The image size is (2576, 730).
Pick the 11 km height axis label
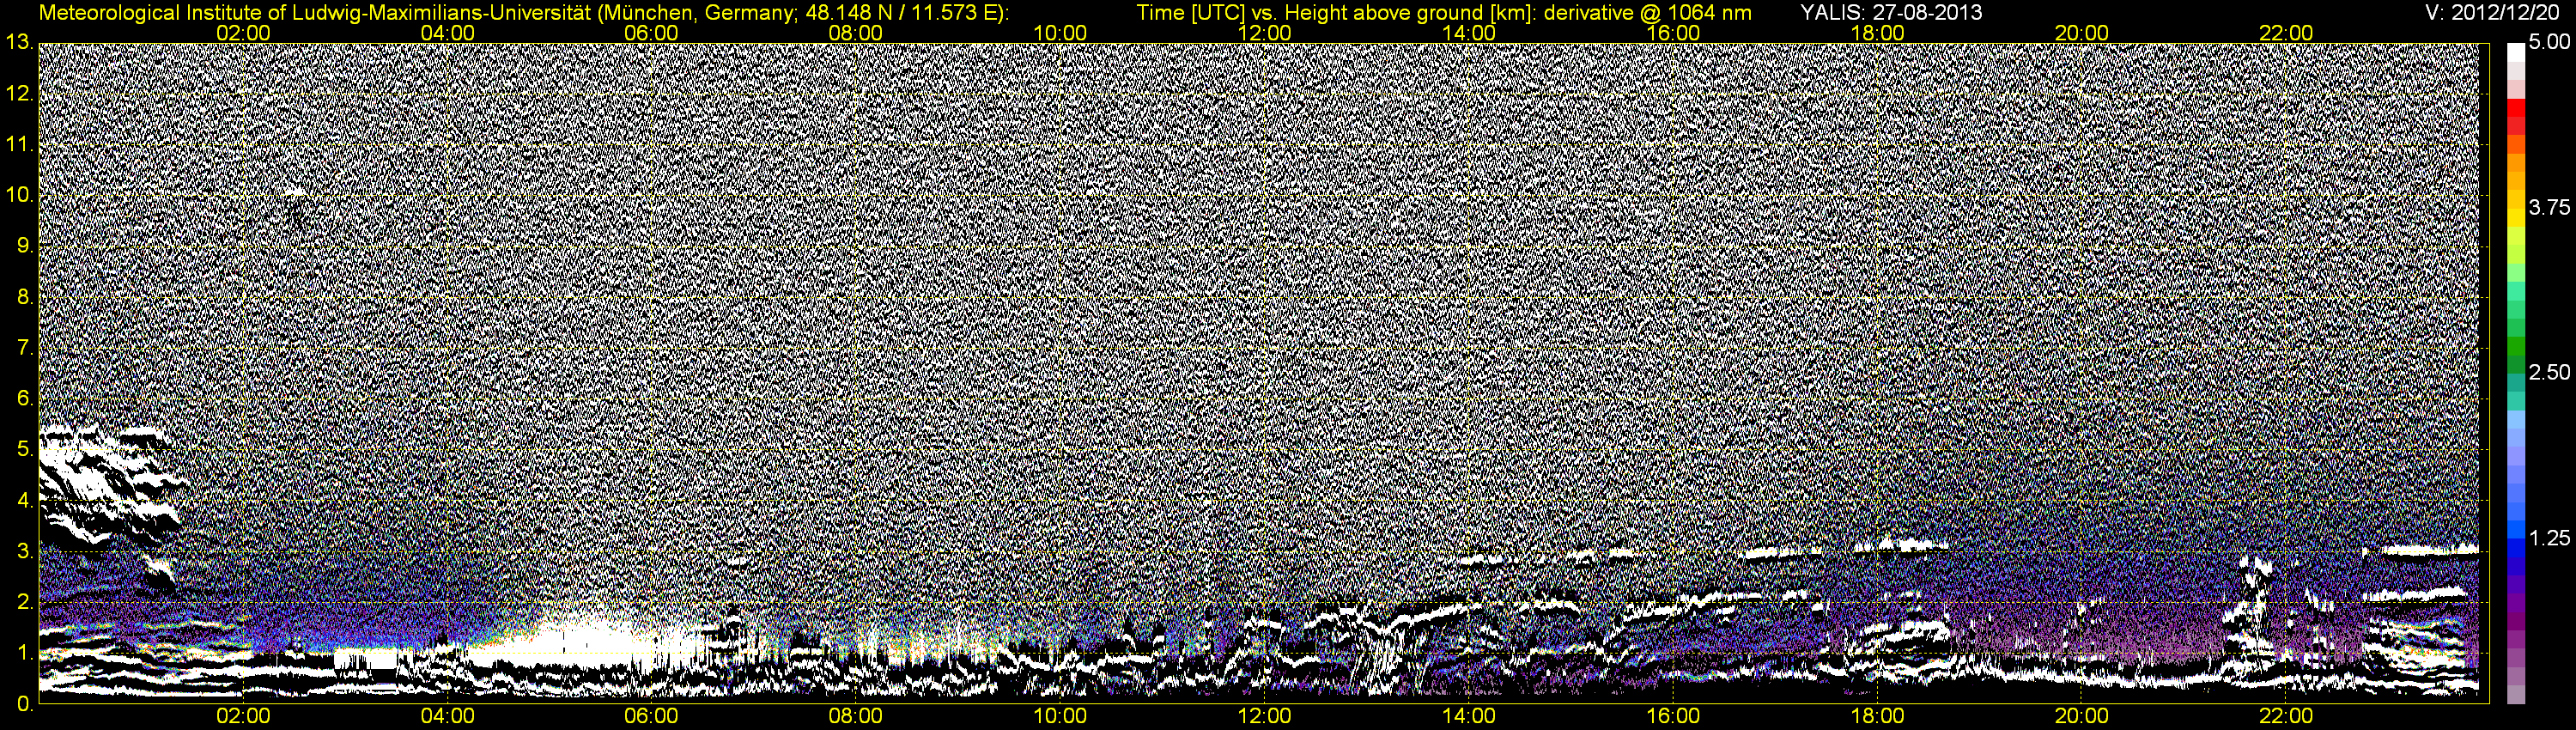18,145
